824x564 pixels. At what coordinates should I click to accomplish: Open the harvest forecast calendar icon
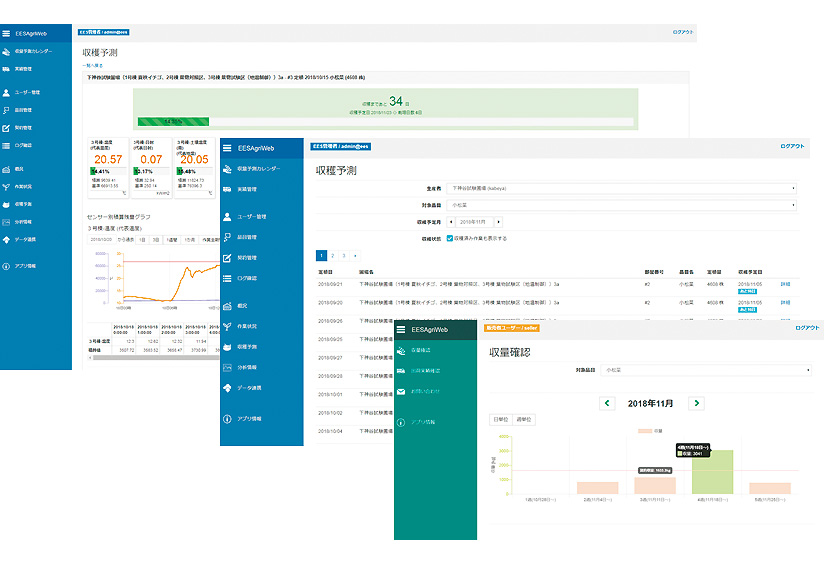229,169
